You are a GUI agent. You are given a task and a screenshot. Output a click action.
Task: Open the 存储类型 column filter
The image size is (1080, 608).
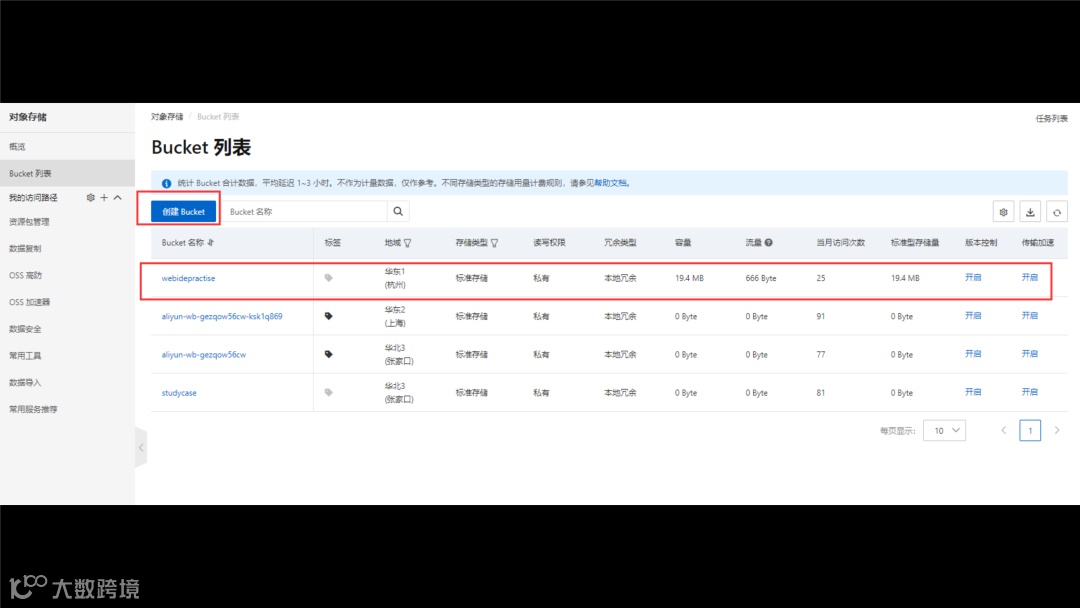(495, 243)
